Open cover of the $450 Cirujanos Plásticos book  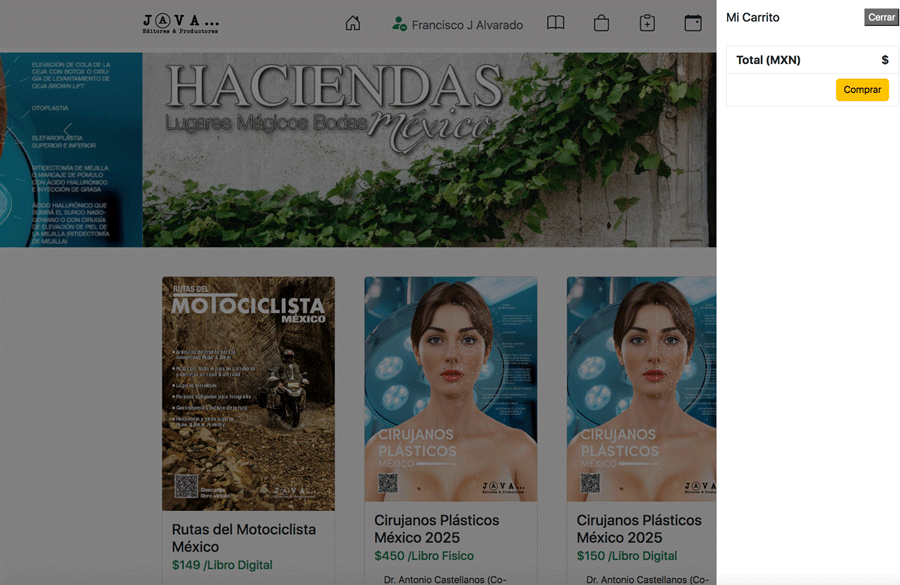450,389
